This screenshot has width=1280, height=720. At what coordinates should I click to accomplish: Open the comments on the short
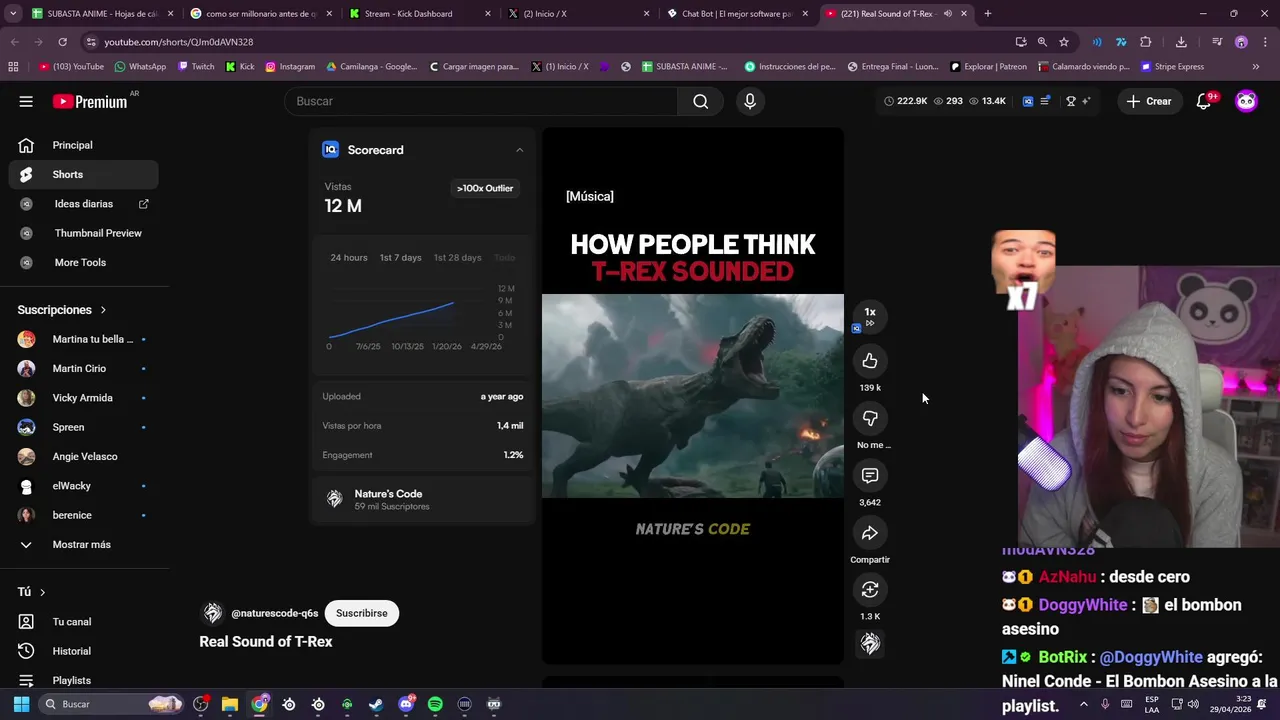(x=870, y=476)
